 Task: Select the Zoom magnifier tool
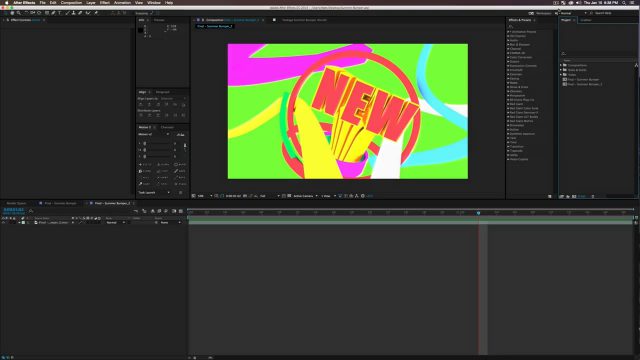(x=18, y=13)
